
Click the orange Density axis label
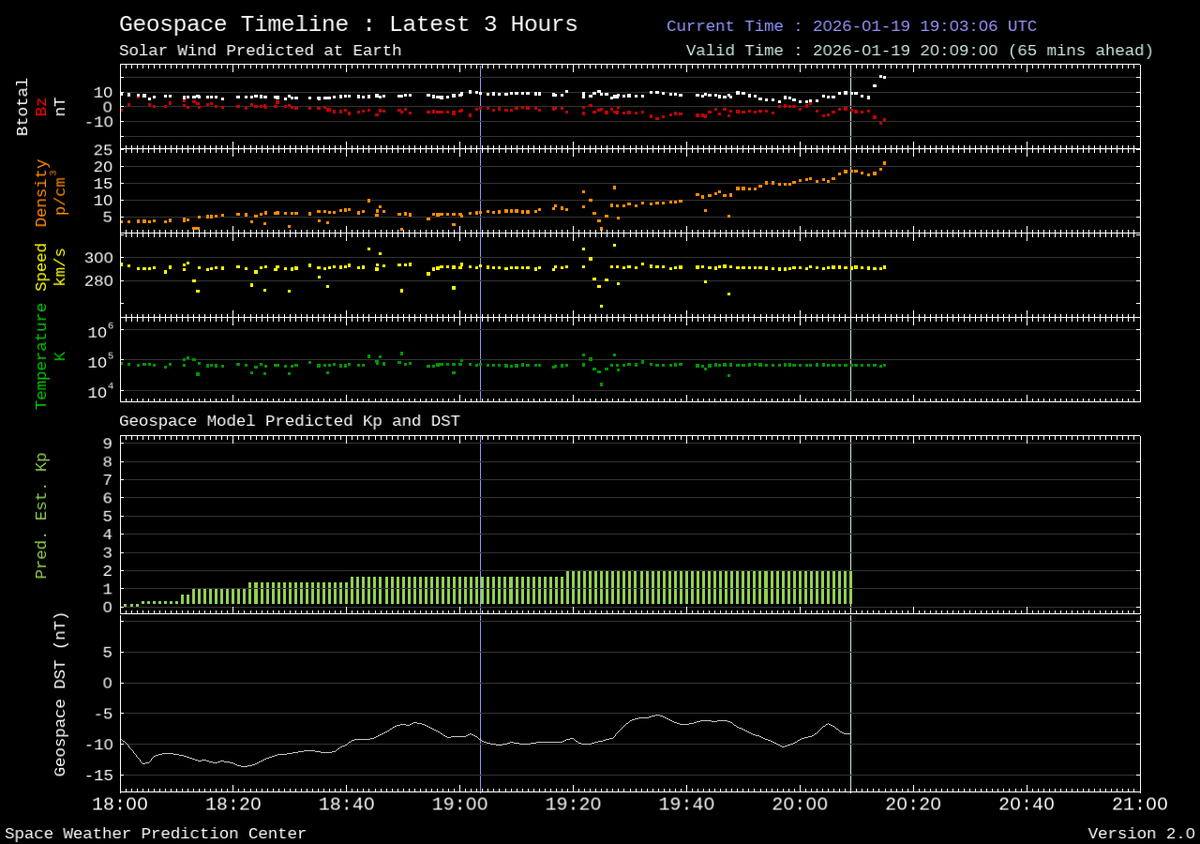pyautogui.click(x=42, y=193)
